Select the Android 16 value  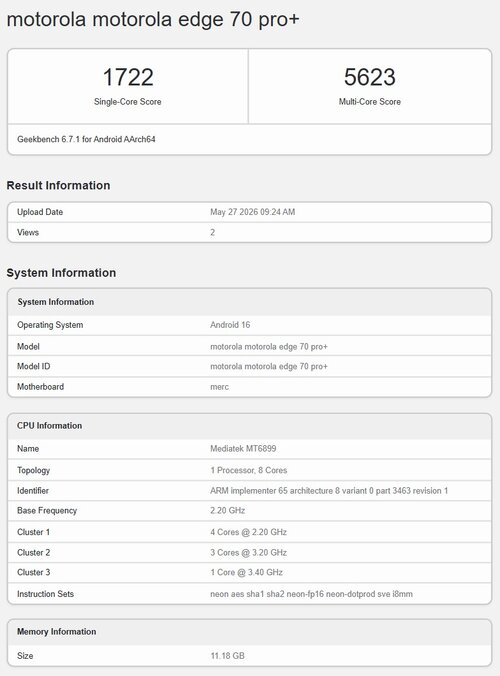pyautogui.click(x=230, y=325)
